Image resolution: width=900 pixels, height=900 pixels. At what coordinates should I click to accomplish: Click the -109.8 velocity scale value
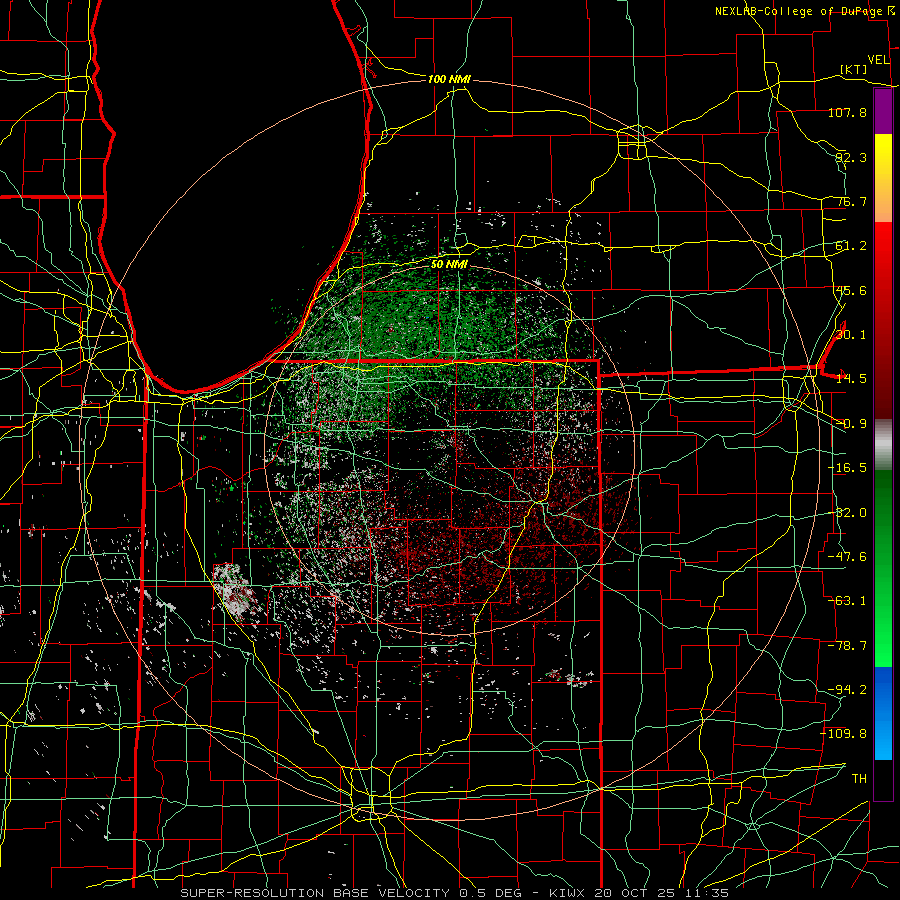point(844,734)
